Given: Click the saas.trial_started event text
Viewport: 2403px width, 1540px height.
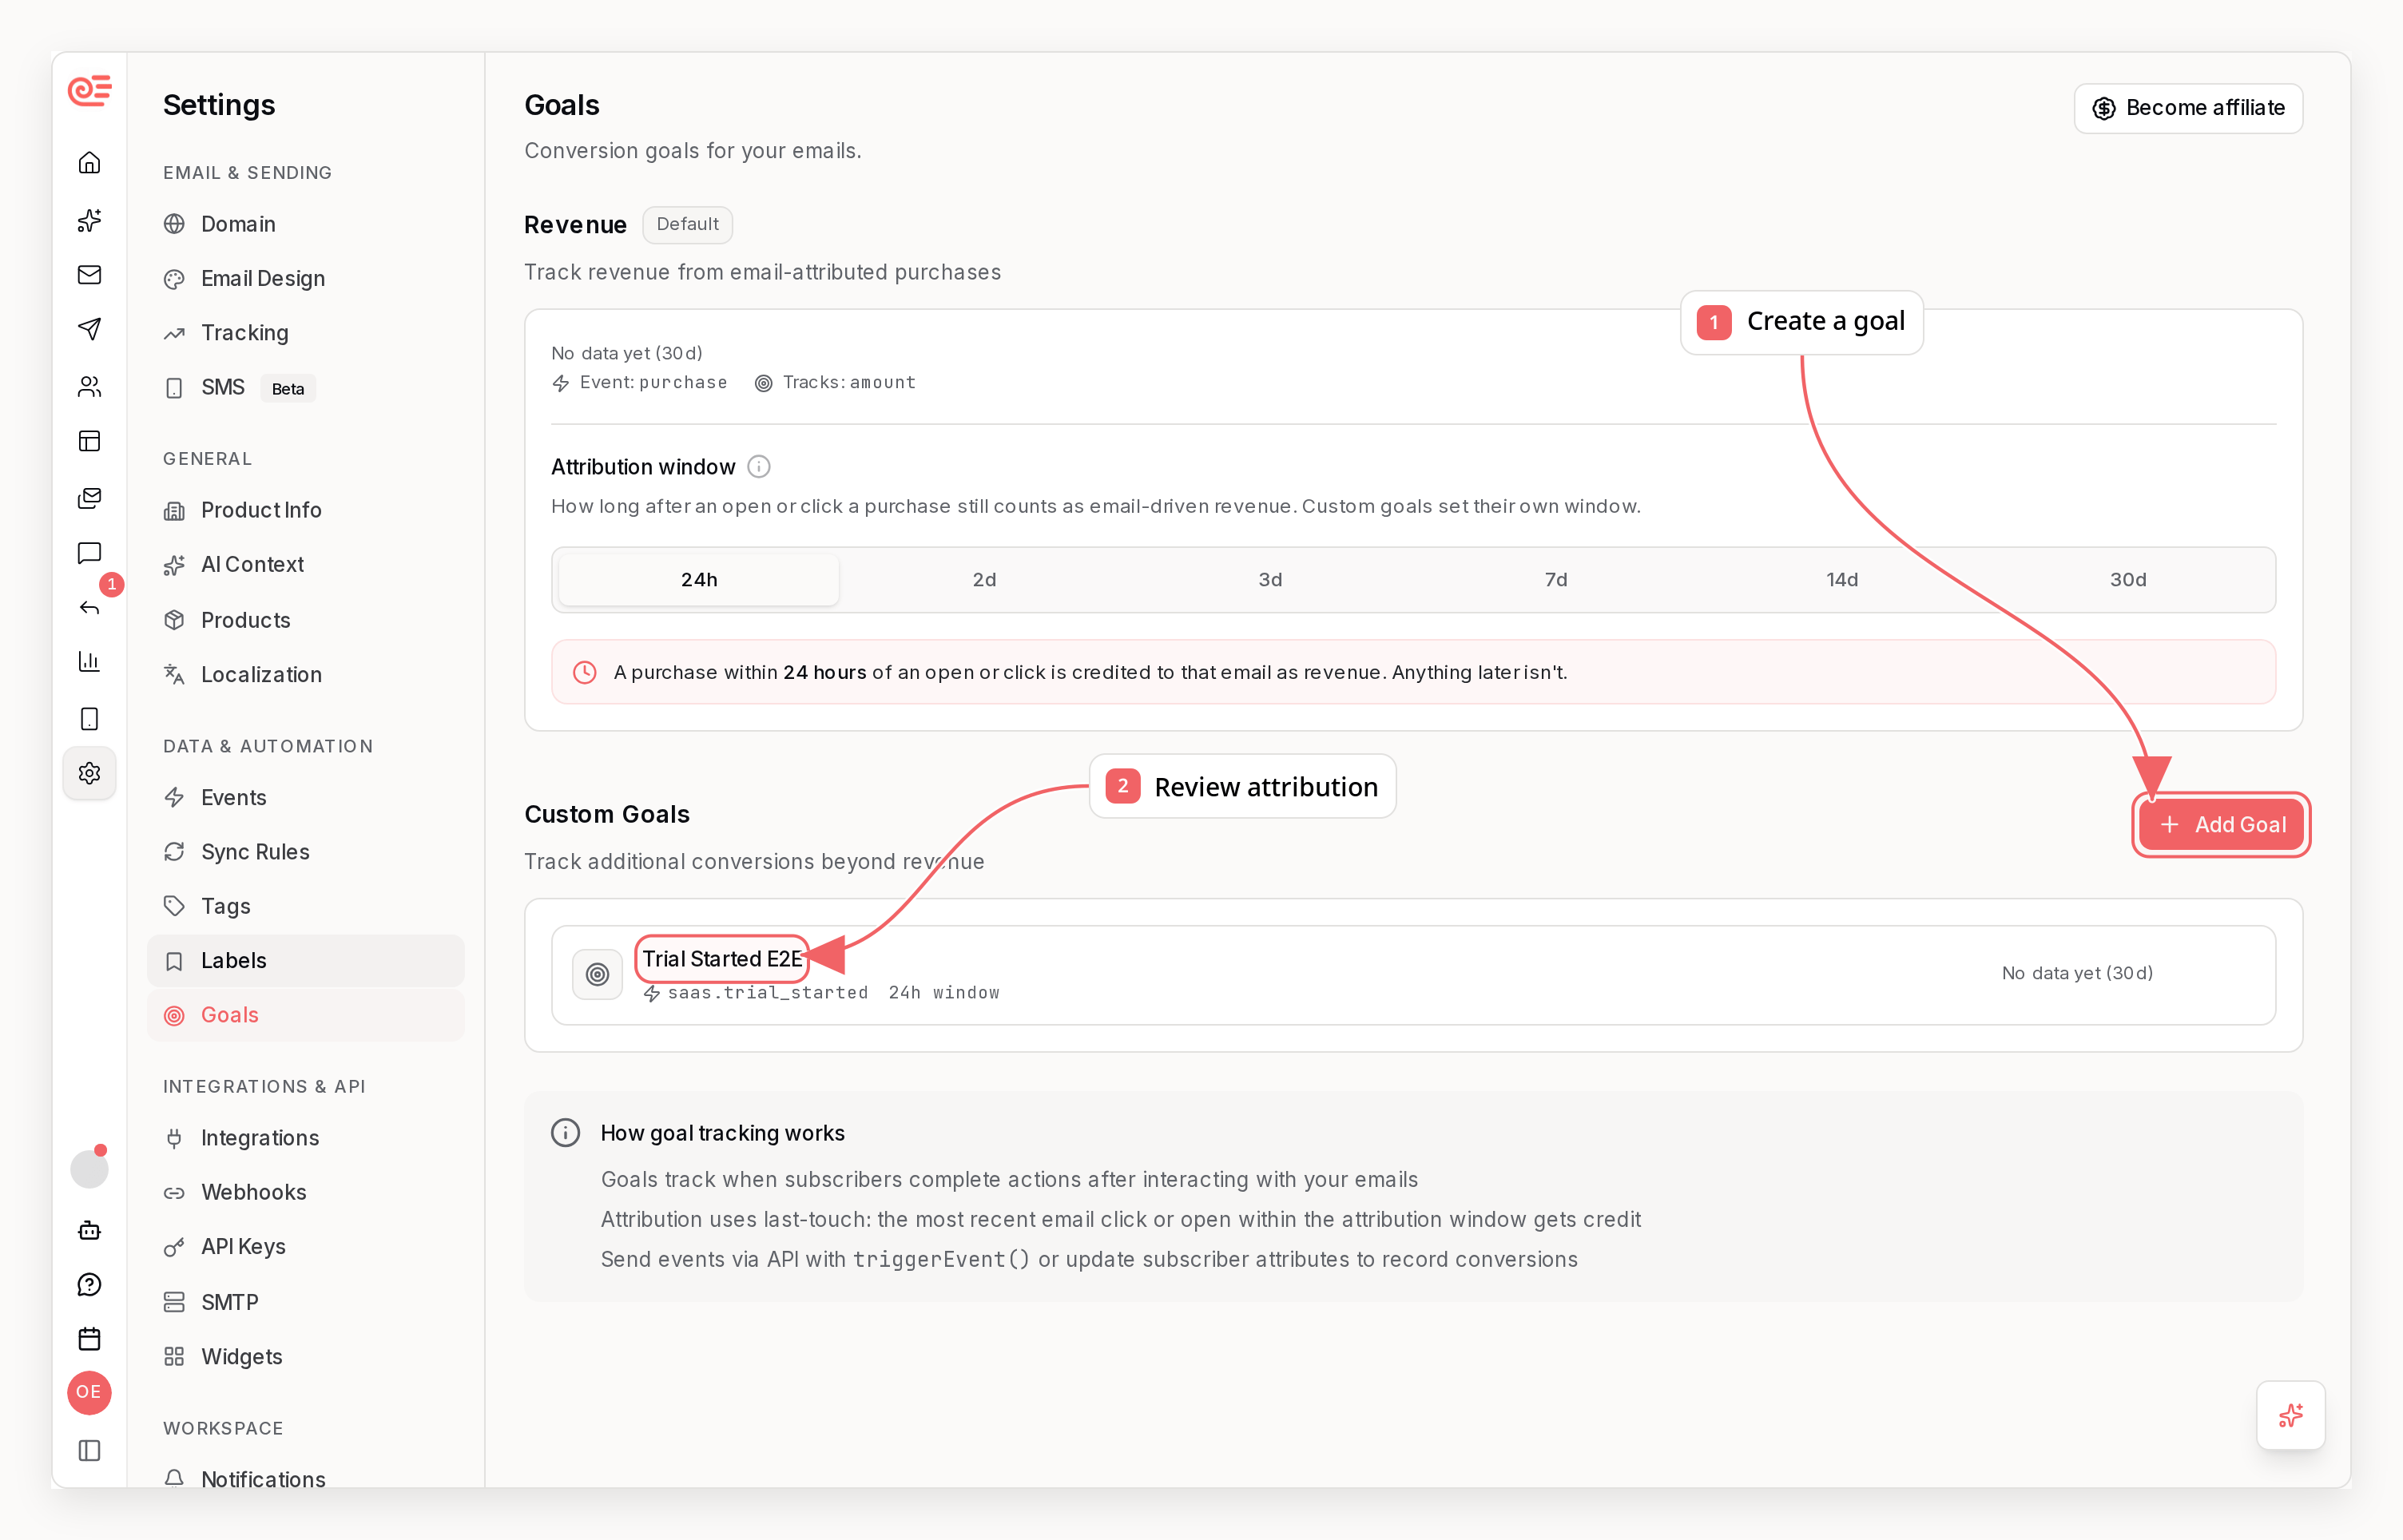Looking at the screenshot, I should (767, 993).
